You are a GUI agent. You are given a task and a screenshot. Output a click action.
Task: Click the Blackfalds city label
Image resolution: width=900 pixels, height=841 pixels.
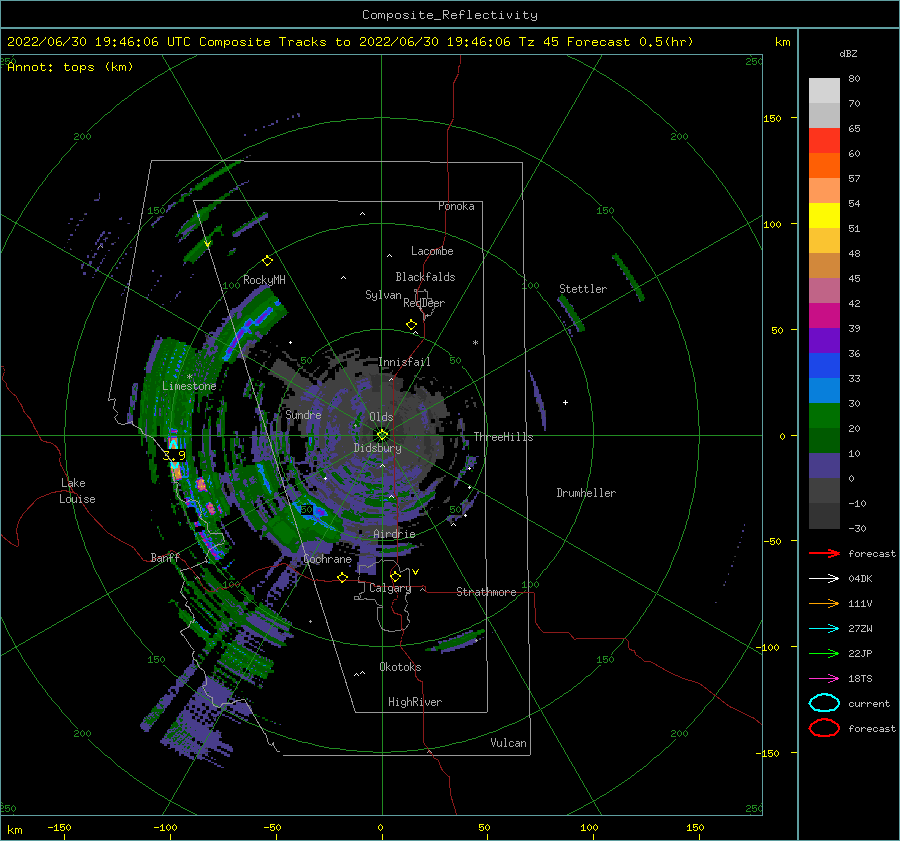(x=425, y=277)
